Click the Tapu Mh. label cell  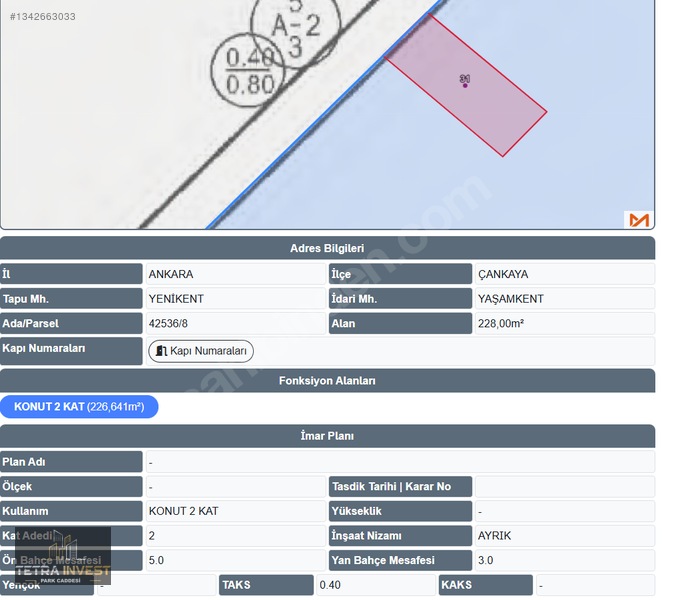(x=71, y=298)
